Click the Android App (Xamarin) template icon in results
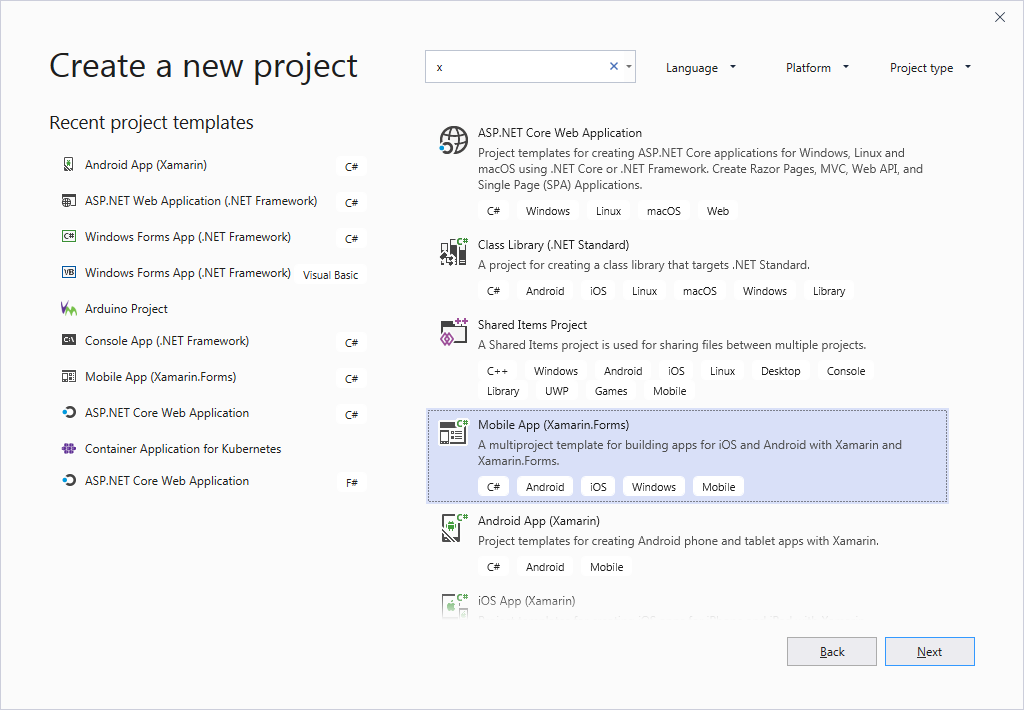 454,528
